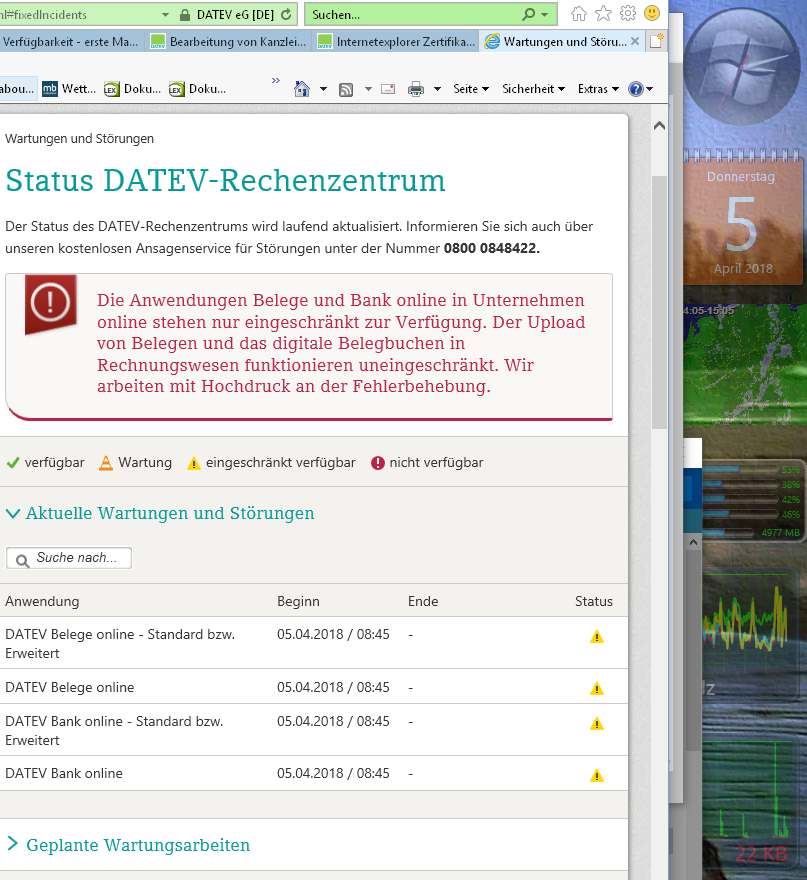Click the browser Home icon in the address bar row
This screenshot has width=807, height=880.
tap(578, 14)
